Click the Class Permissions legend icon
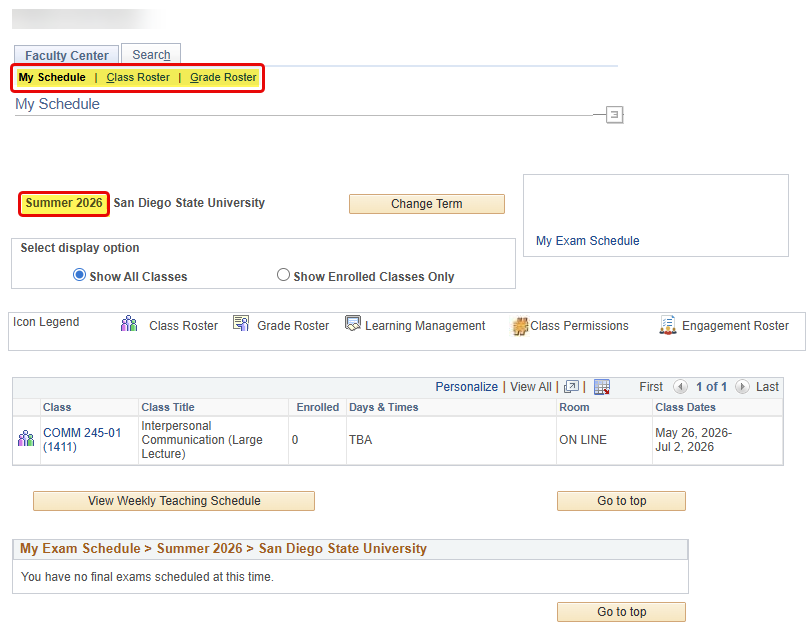The width and height of the screenshot is (812, 636). tap(520, 326)
